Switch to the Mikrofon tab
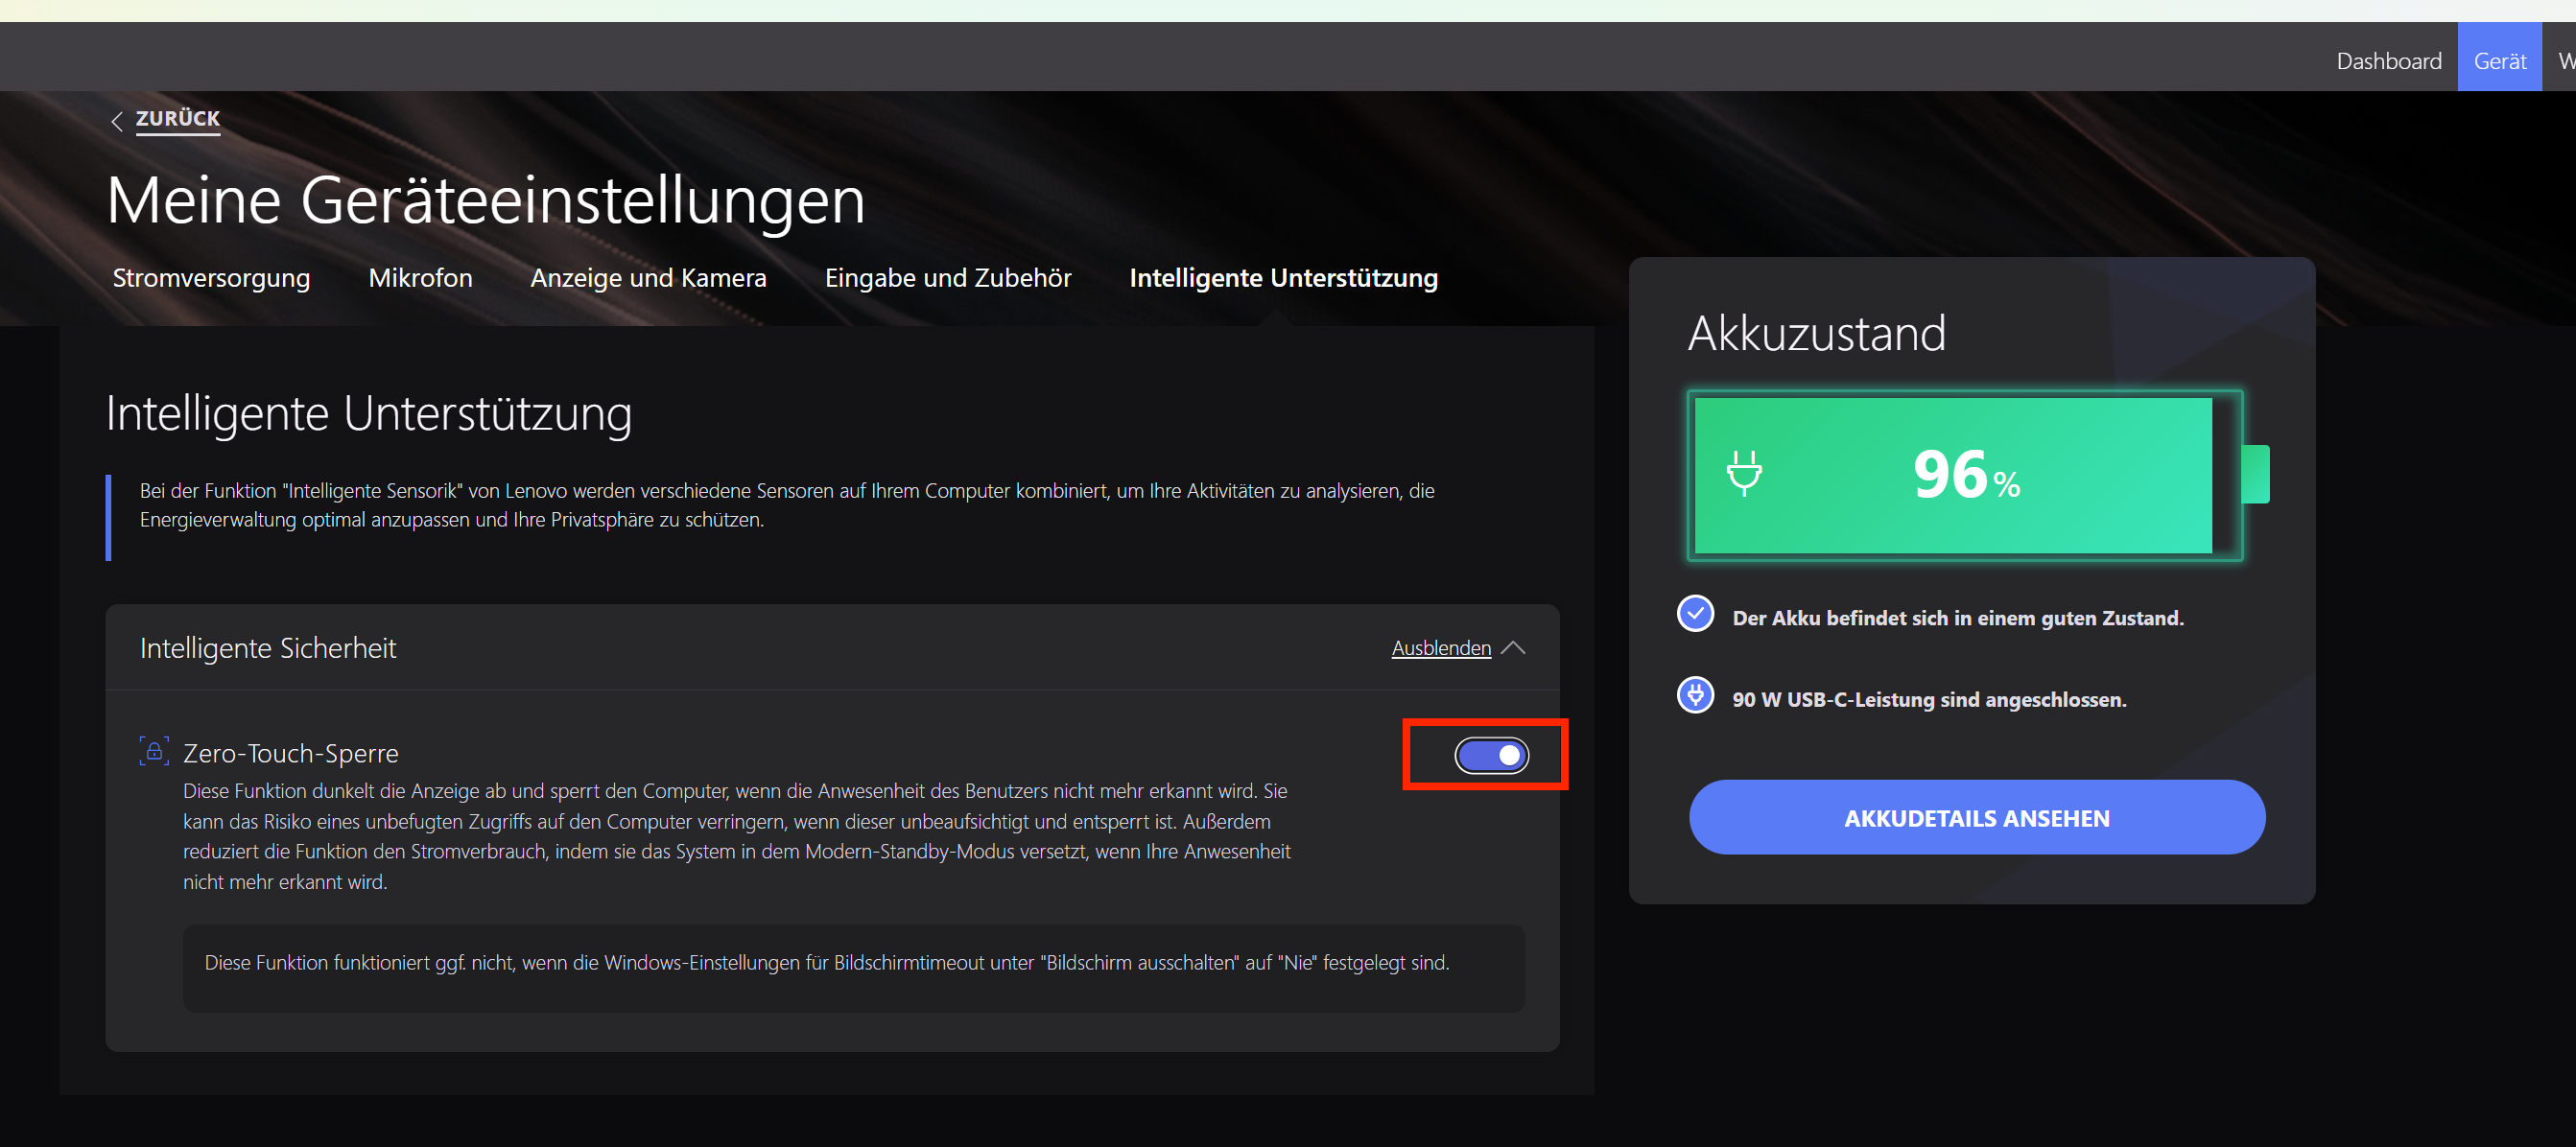The width and height of the screenshot is (2576, 1147). click(420, 278)
